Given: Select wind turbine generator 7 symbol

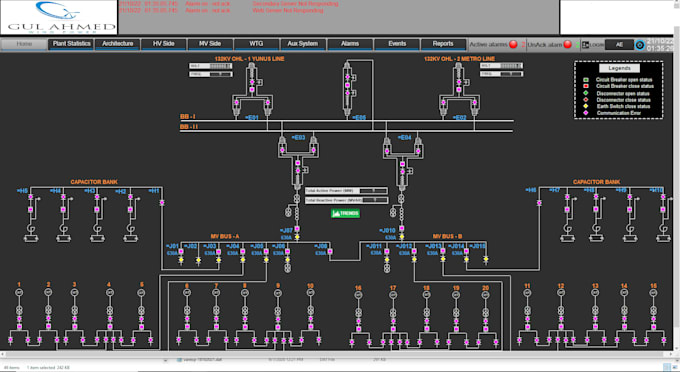Looking at the screenshot, I should pyautogui.click(x=216, y=293).
